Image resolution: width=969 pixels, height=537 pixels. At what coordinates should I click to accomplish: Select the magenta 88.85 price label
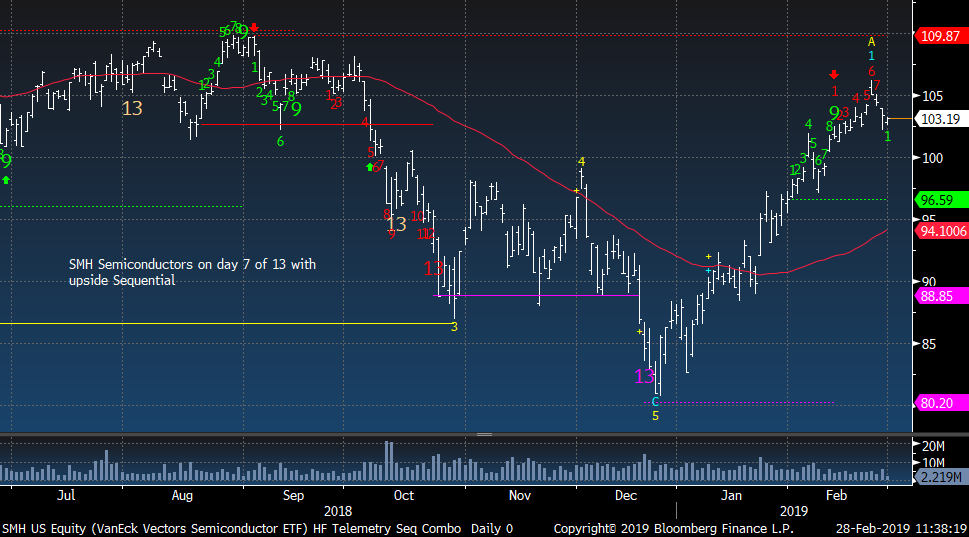pyautogui.click(x=940, y=296)
